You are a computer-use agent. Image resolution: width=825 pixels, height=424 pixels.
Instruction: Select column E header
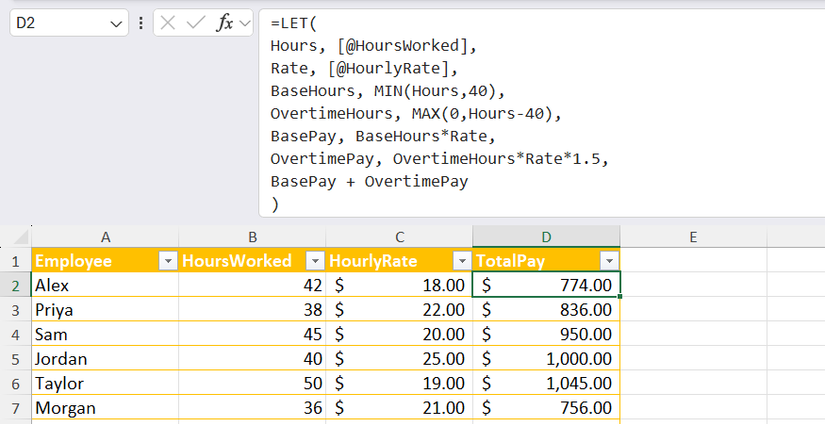pyautogui.click(x=693, y=237)
